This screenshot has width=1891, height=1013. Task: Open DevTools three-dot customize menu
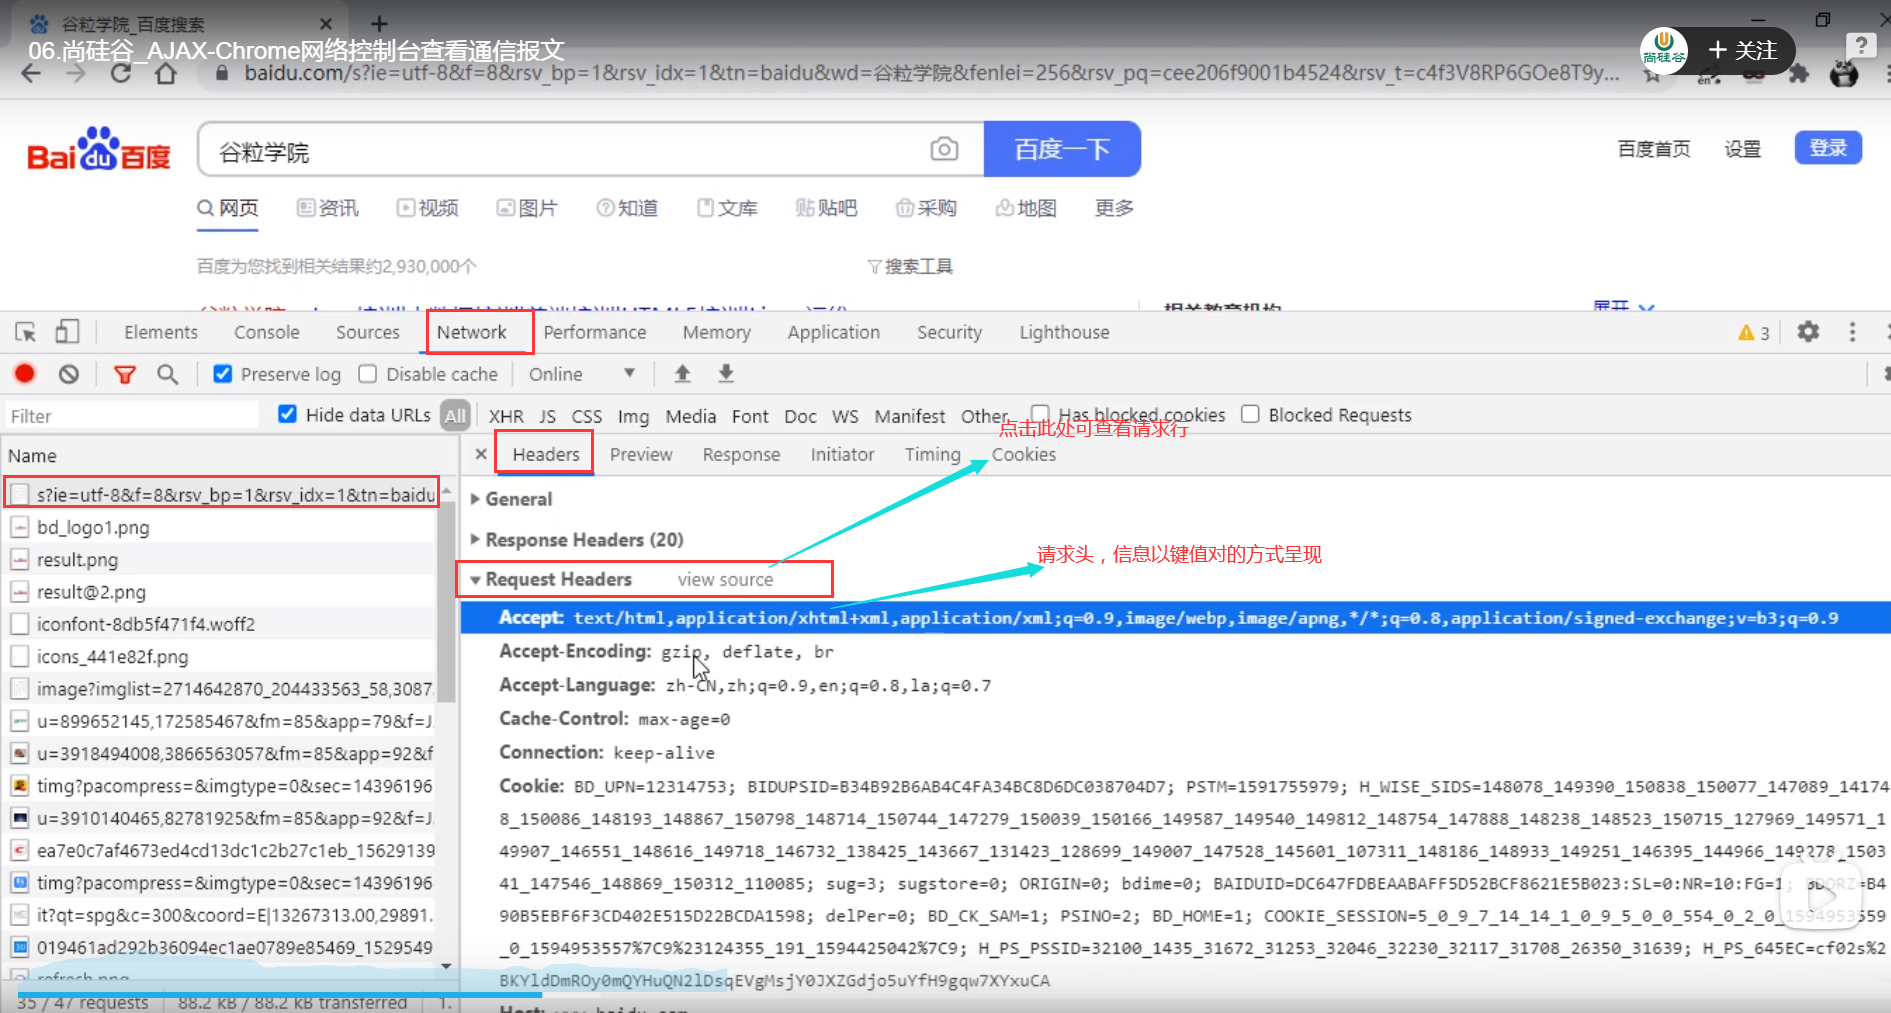[x=1852, y=332]
